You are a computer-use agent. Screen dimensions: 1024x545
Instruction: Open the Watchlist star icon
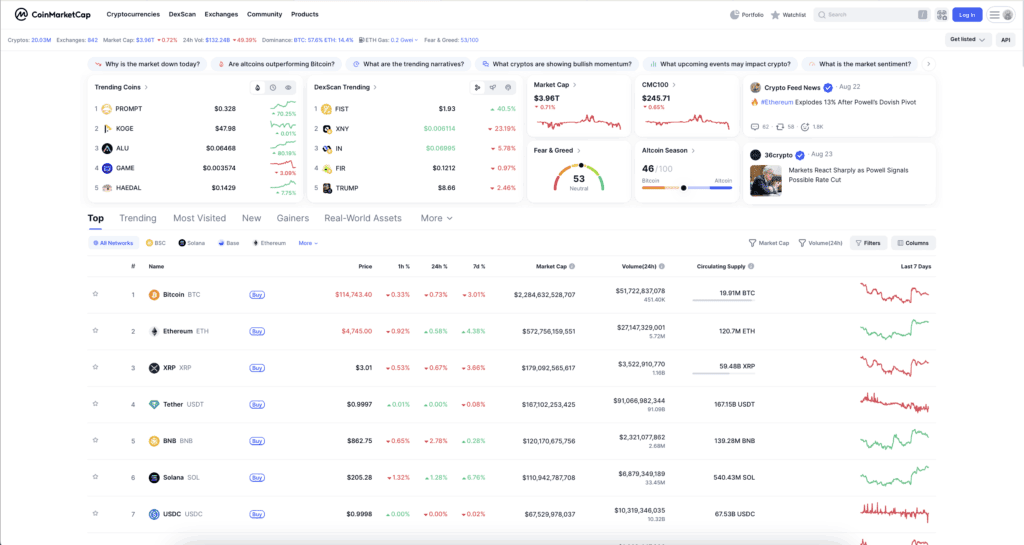[775, 14]
